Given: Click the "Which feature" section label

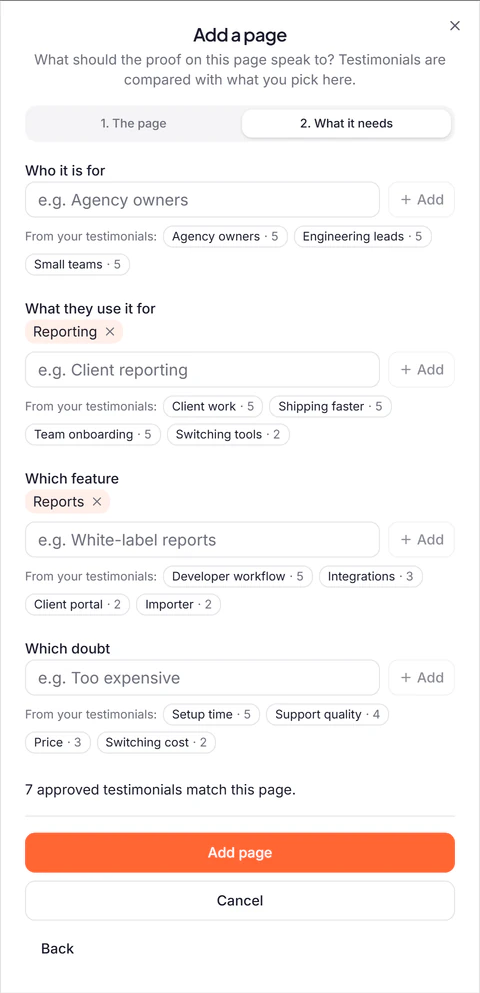Looking at the screenshot, I should point(72,479).
